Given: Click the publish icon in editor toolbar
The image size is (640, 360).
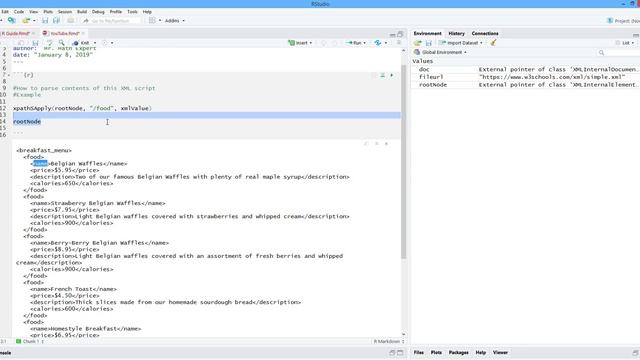Looking at the screenshot, I should (x=378, y=43).
